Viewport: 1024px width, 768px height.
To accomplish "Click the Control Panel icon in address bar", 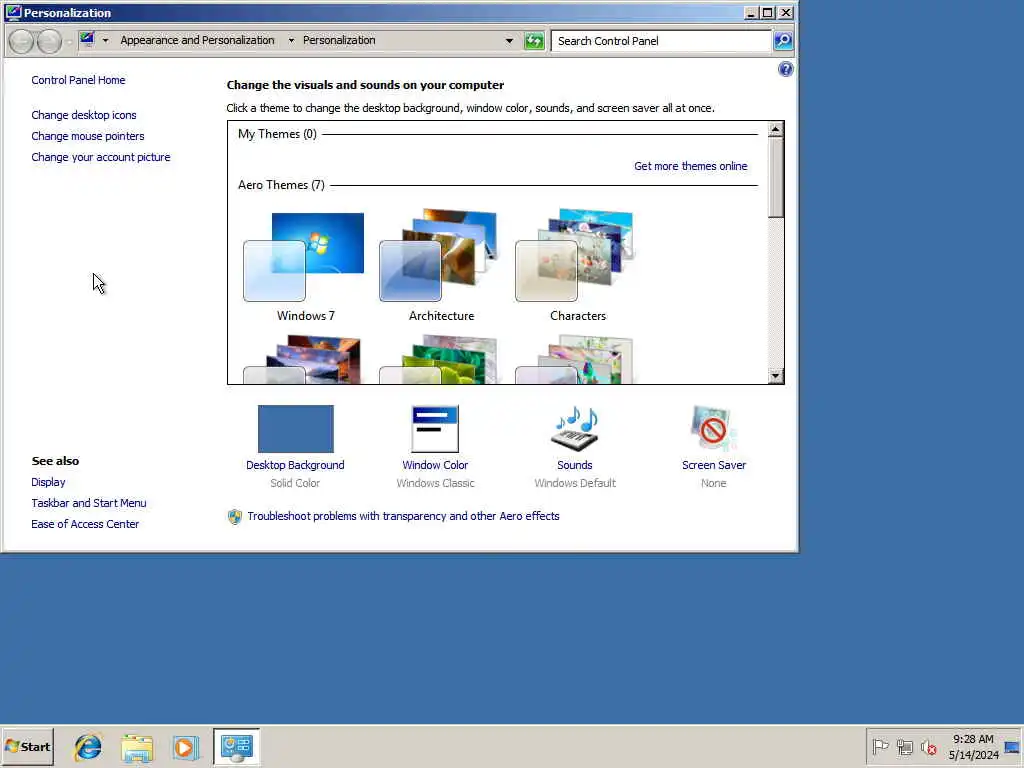I will pyautogui.click(x=87, y=40).
